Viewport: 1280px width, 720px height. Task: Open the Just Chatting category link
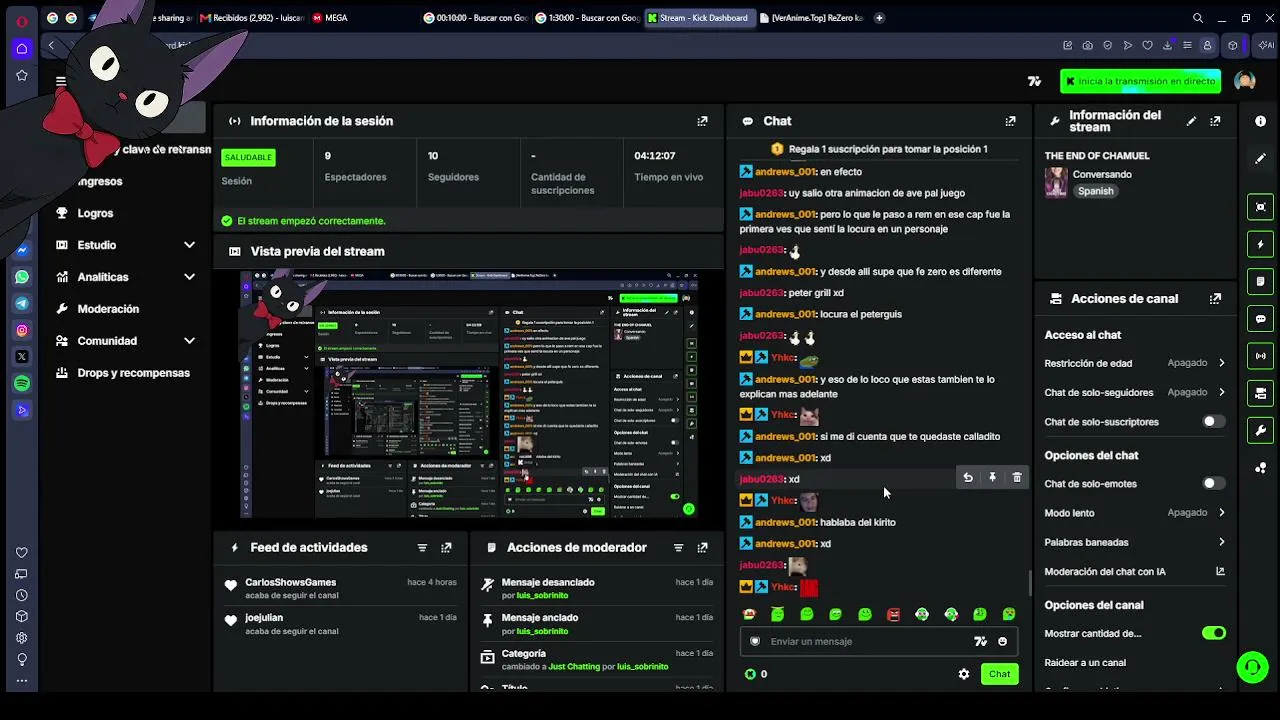[x=574, y=667]
